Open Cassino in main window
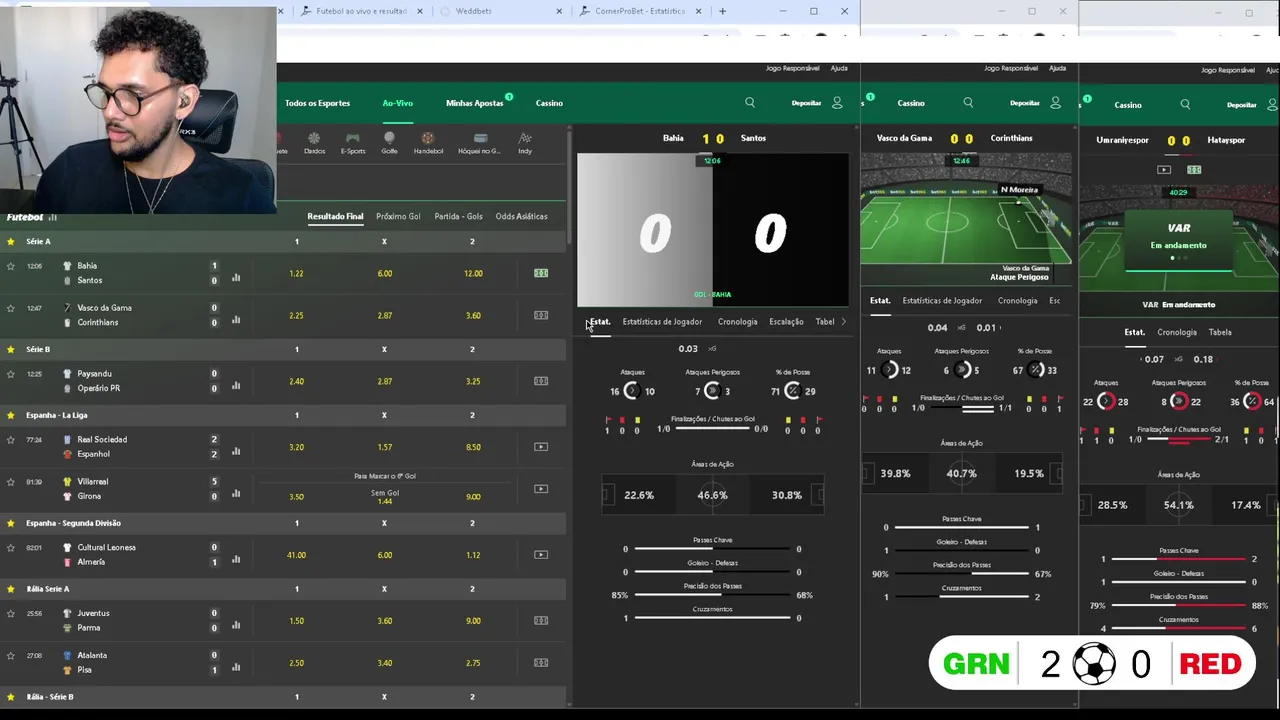 click(x=549, y=103)
